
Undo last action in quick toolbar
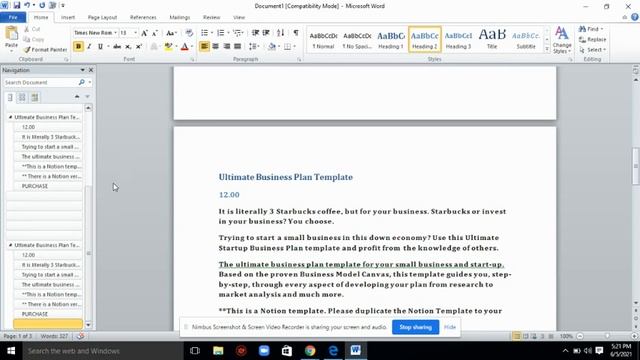click(27, 5)
